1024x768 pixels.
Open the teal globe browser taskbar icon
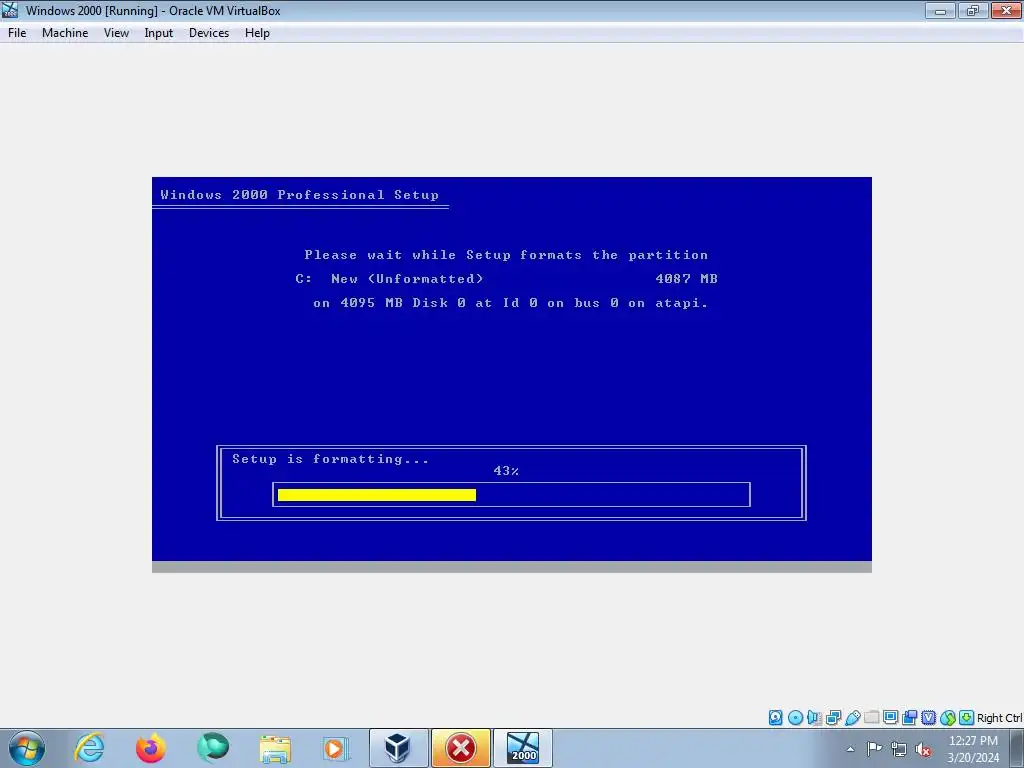(213, 748)
